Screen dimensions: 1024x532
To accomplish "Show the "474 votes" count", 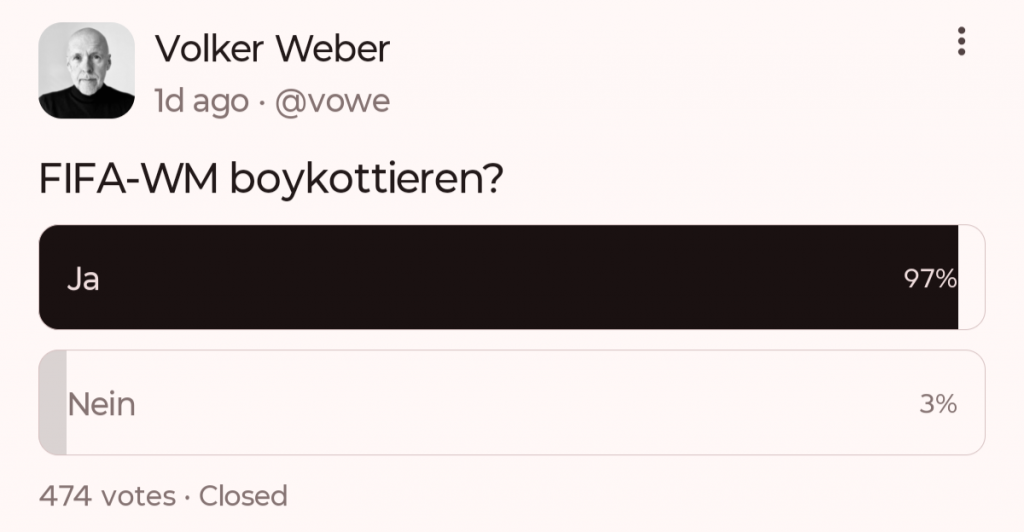I will click(x=107, y=495).
